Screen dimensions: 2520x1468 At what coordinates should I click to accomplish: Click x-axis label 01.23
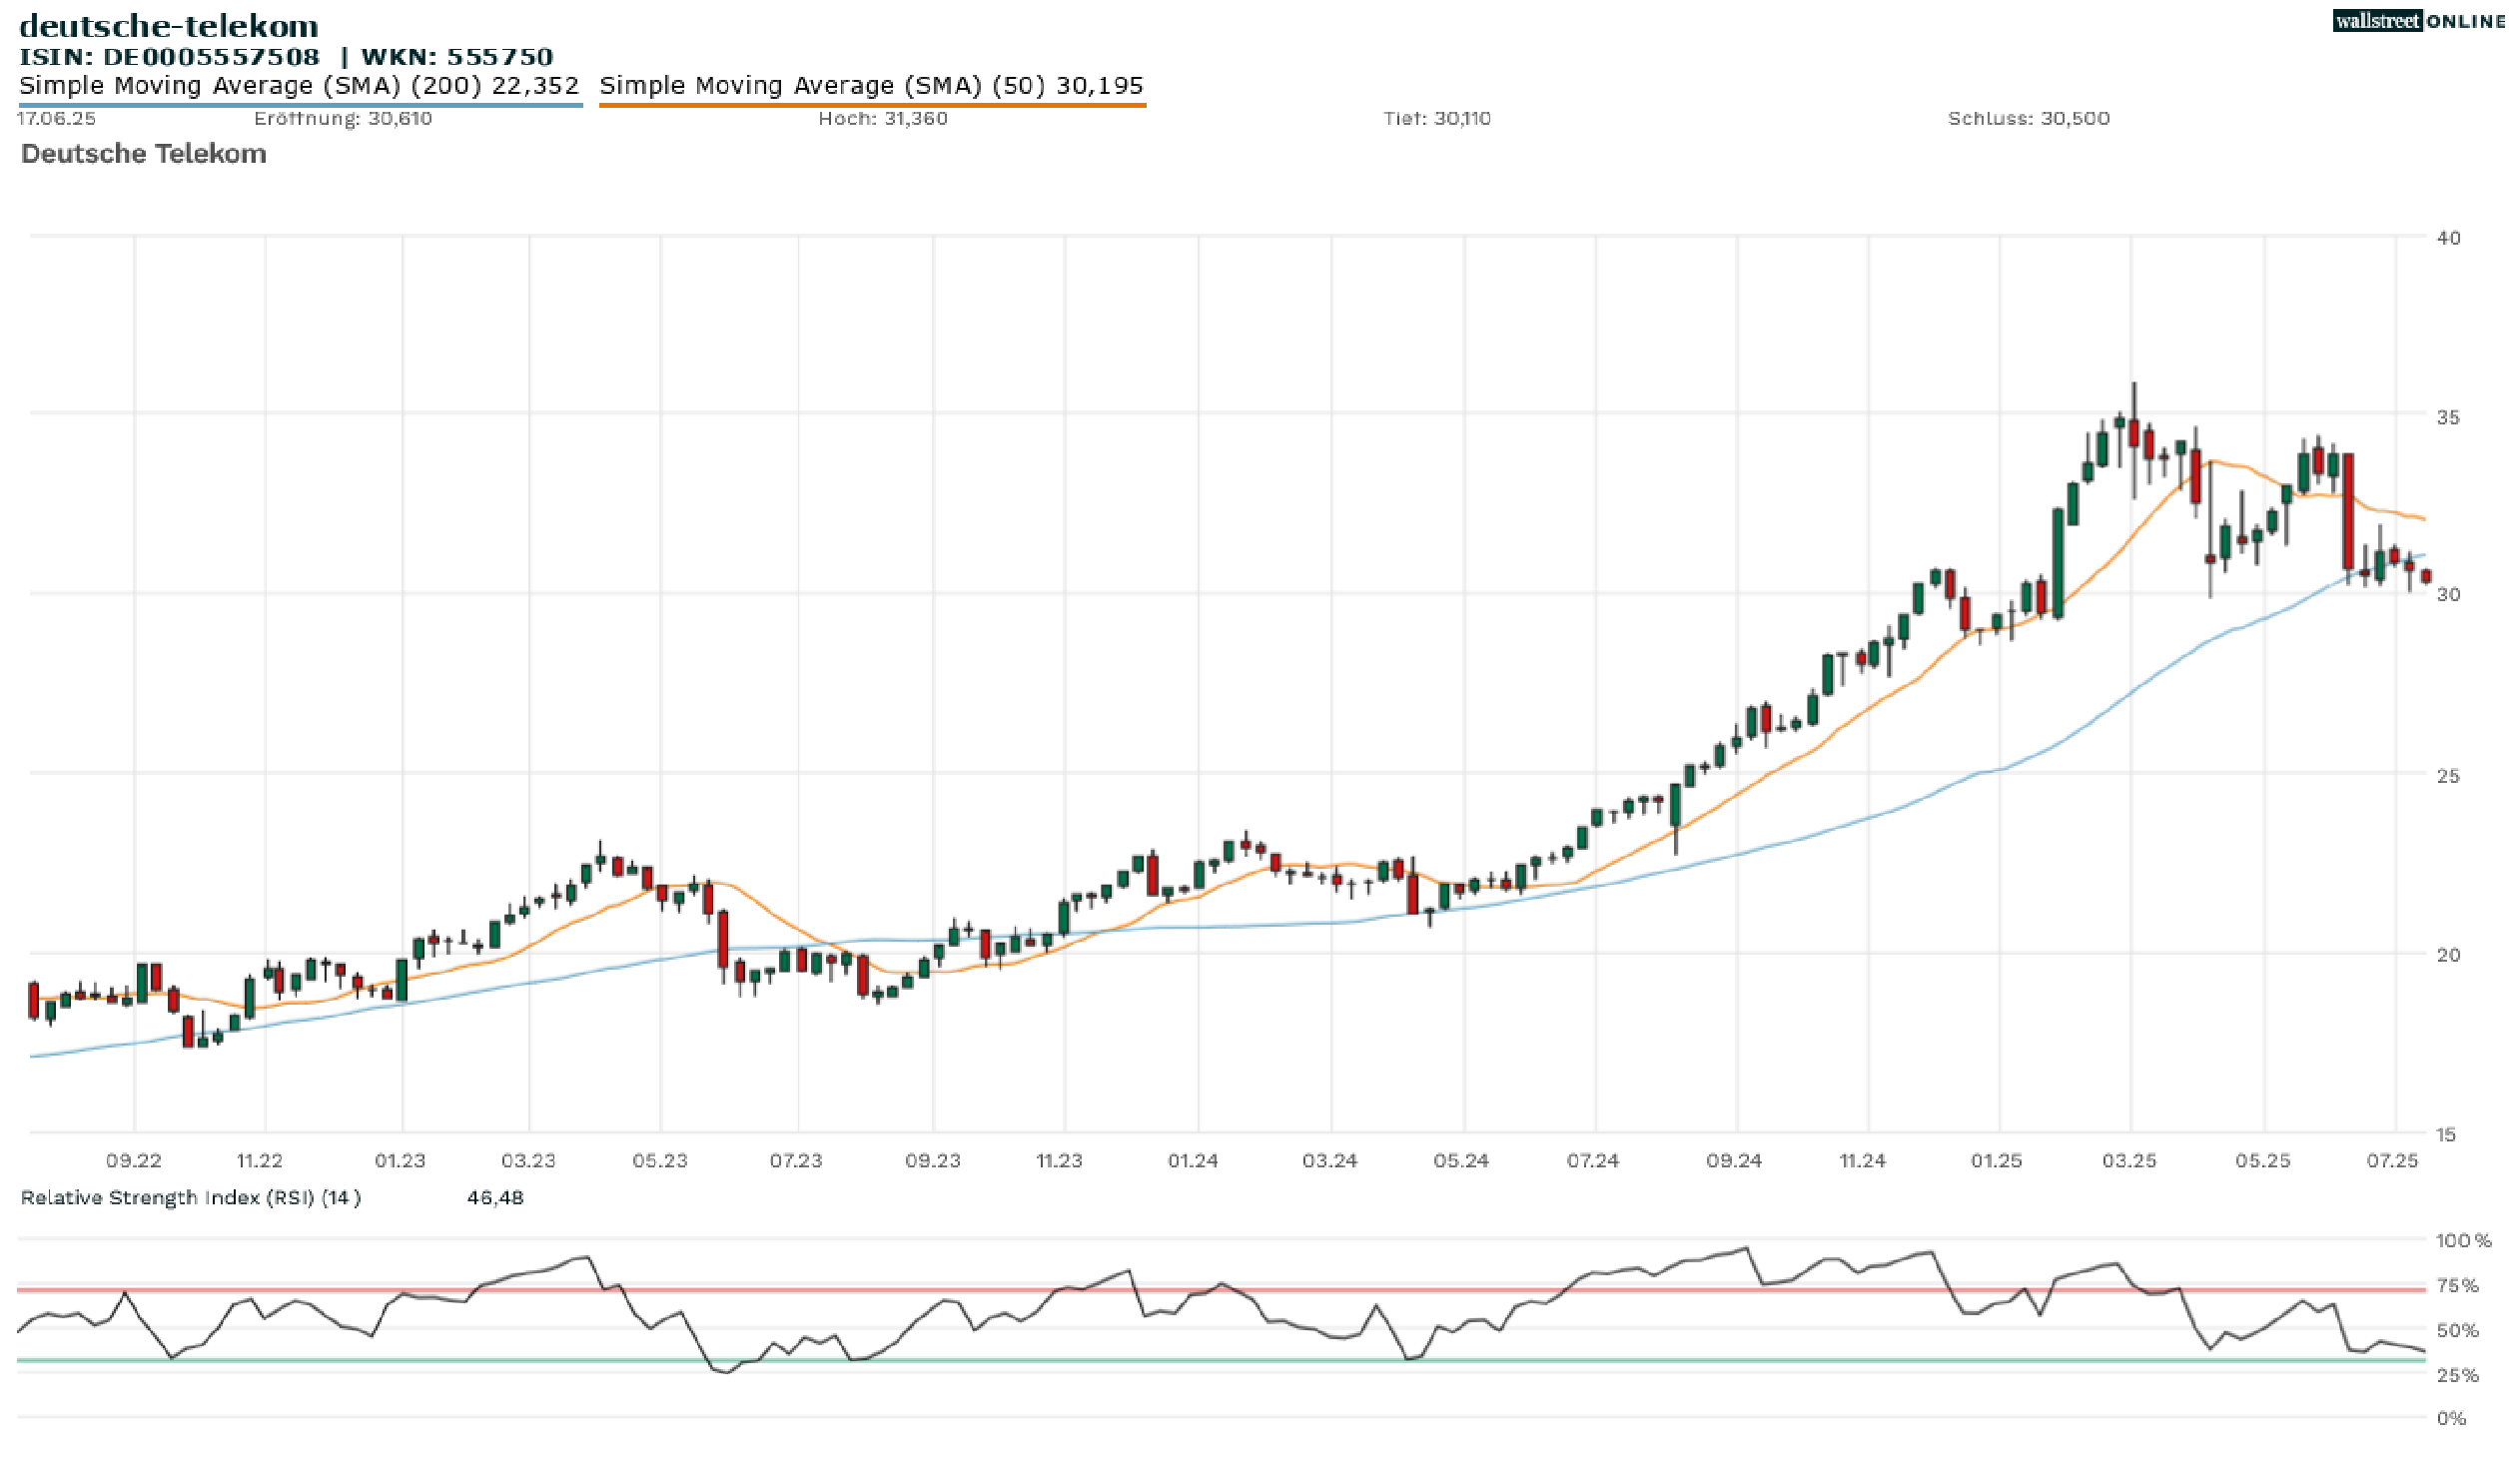[400, 1161]
